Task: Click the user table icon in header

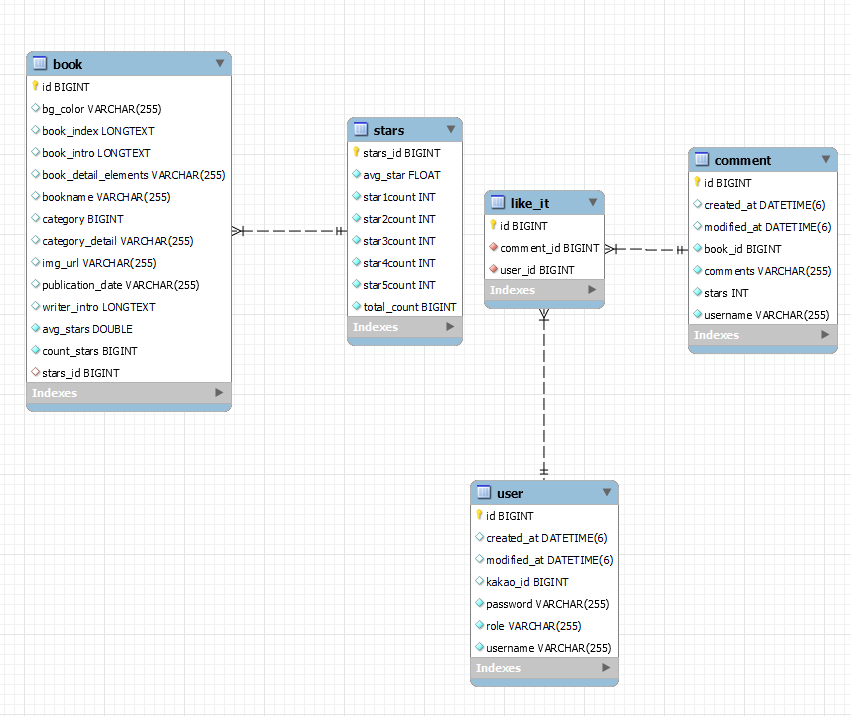Action: click(484, 492)
